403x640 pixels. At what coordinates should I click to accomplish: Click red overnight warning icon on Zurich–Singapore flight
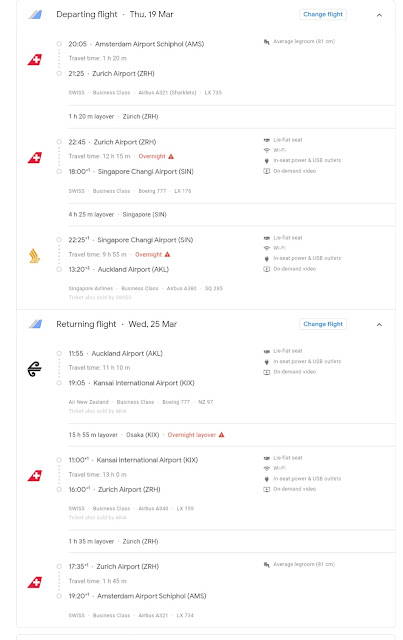pyautogui.click(x=171, y=156)
